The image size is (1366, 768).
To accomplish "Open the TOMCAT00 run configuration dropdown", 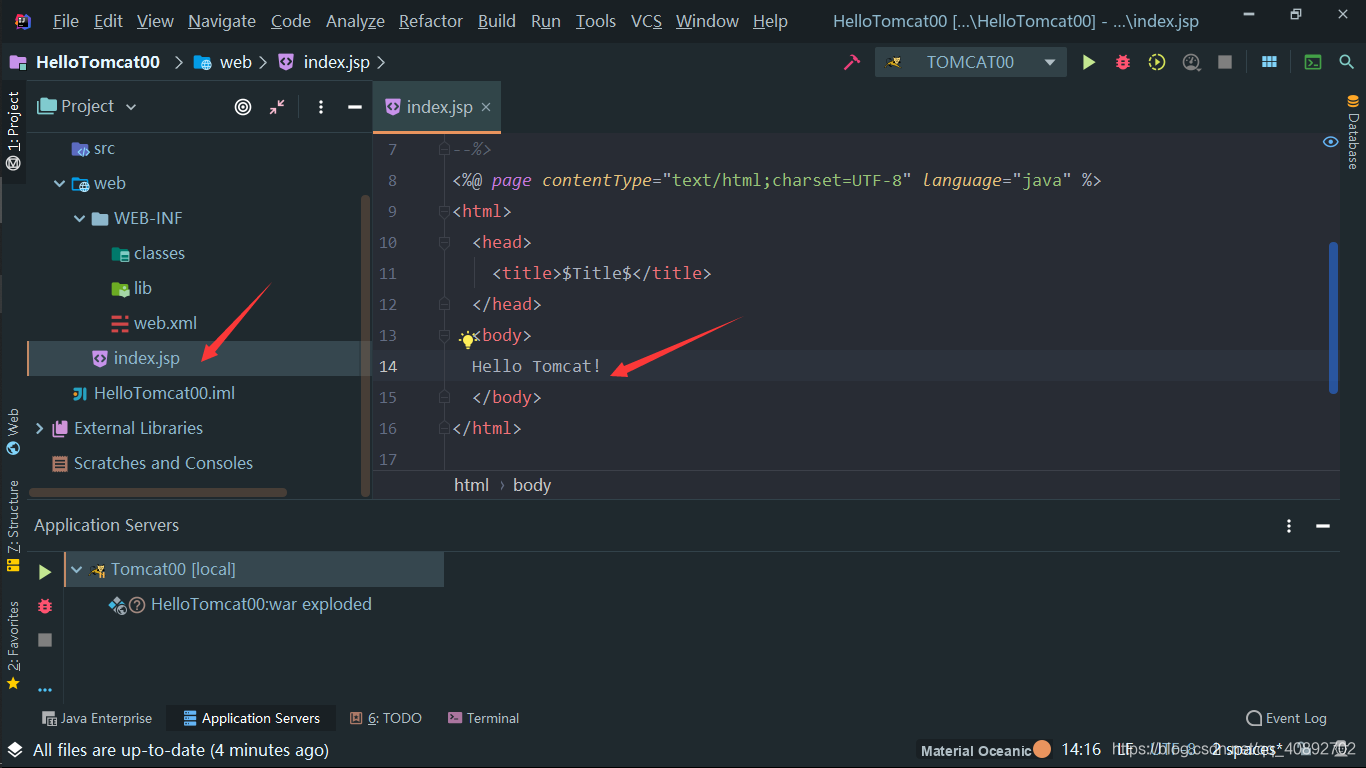I will click(1050, 62).
